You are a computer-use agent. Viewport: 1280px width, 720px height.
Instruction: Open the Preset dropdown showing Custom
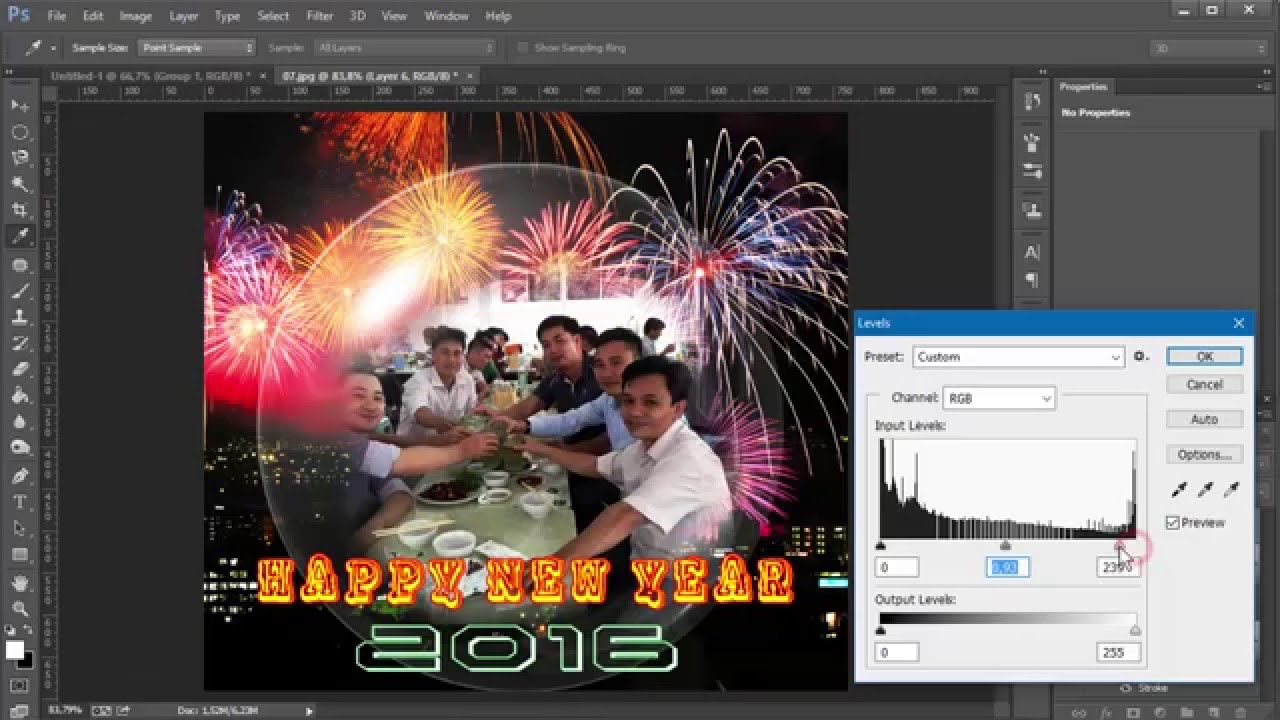1018,357
